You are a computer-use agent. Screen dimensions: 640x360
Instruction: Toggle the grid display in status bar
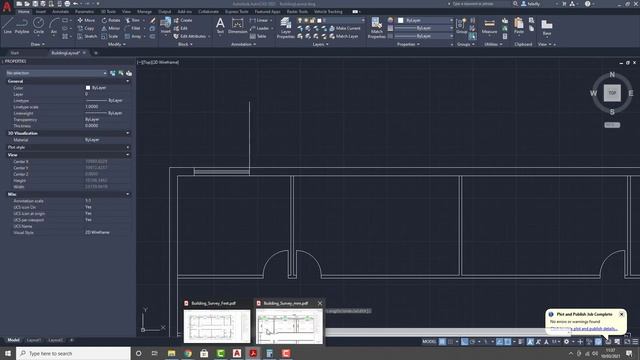coord(442,342)
